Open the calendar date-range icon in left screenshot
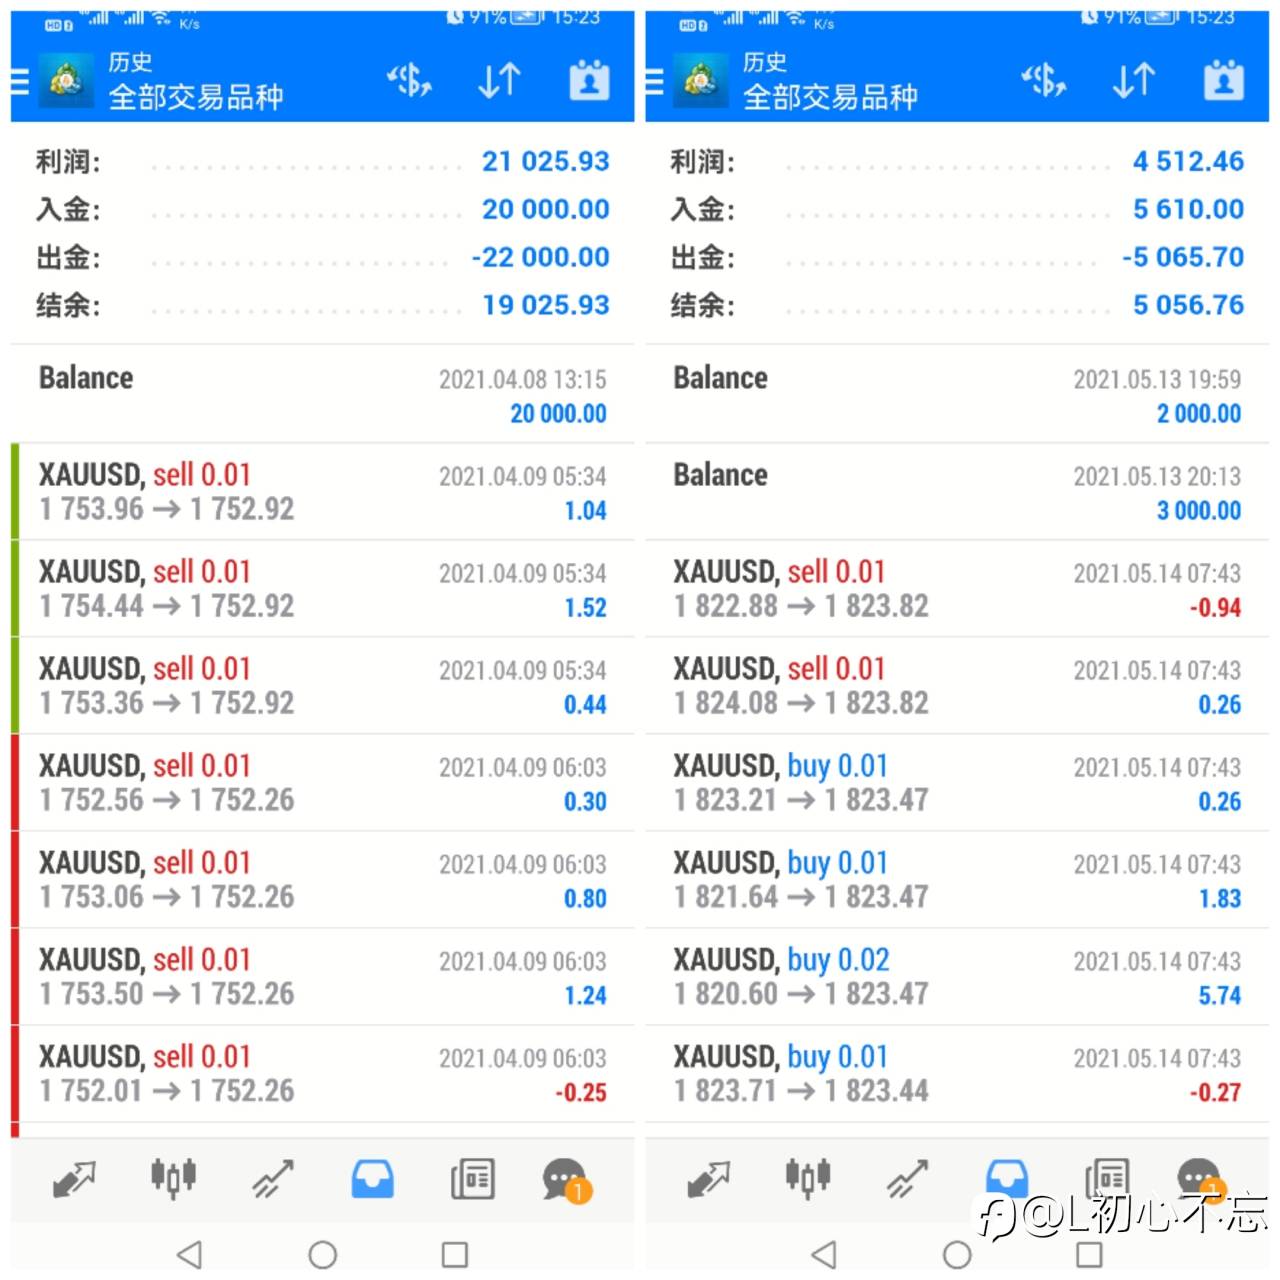This screenshot has height=1280, width=1280. [x=589, y=80]
